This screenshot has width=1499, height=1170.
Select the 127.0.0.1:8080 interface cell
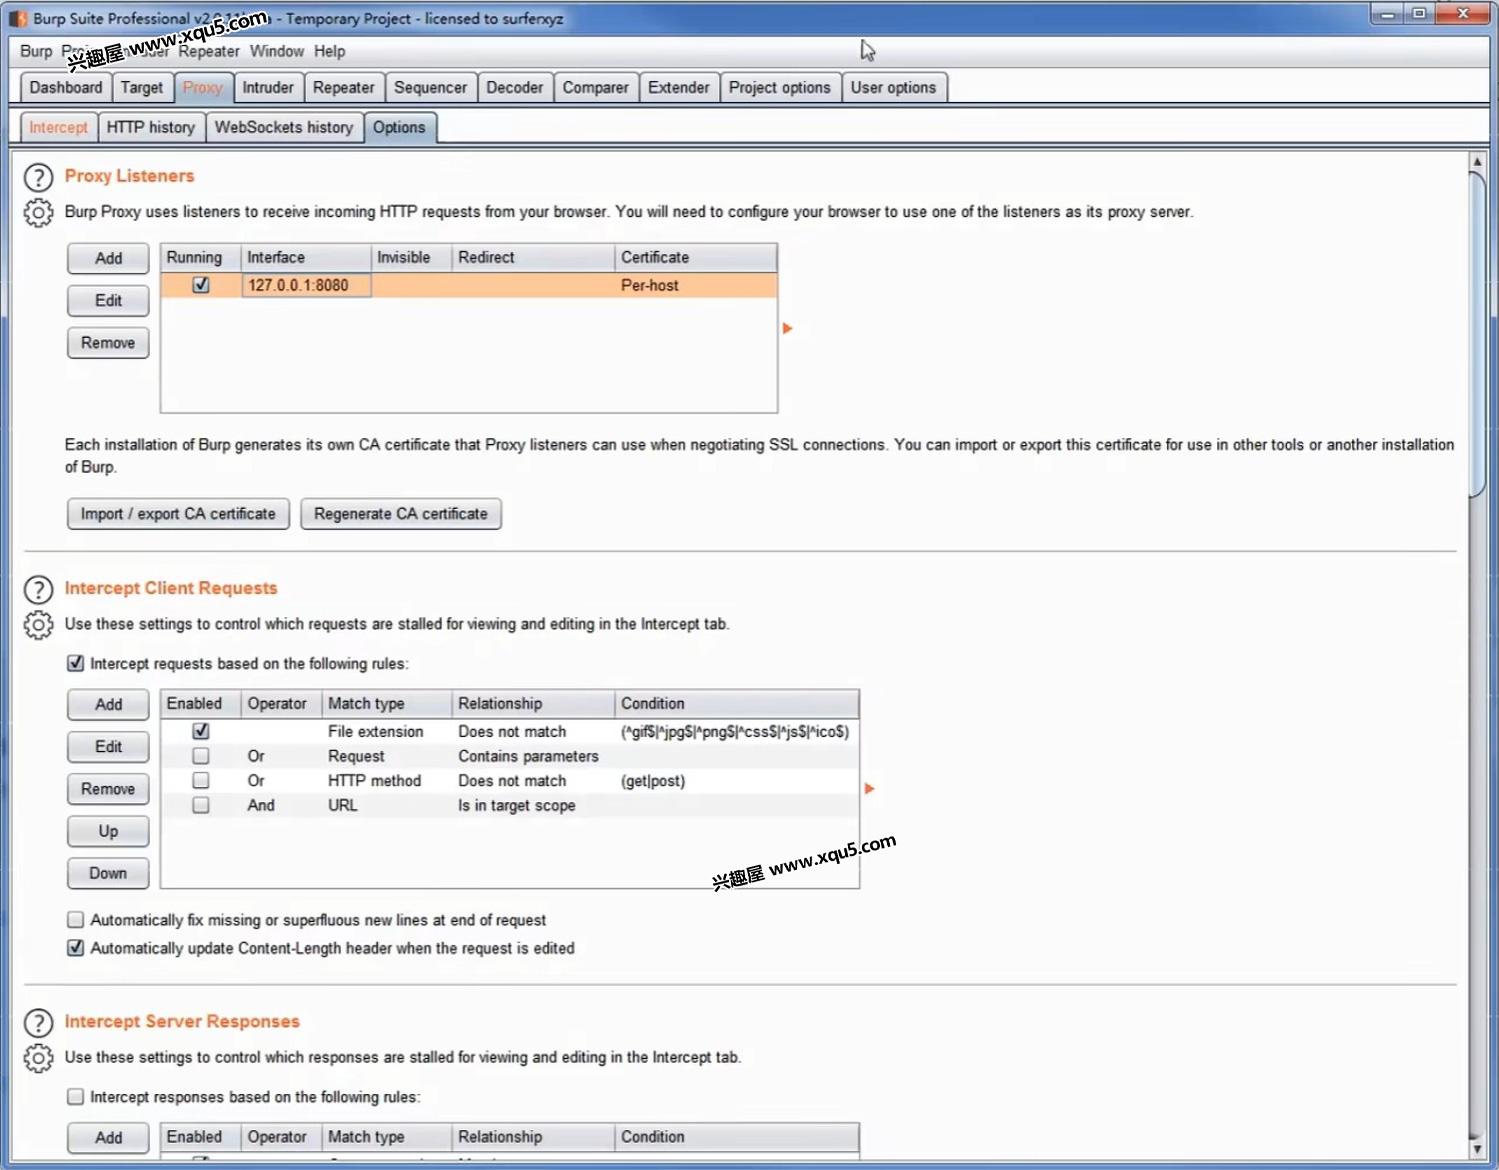click(x=306, y=285)
